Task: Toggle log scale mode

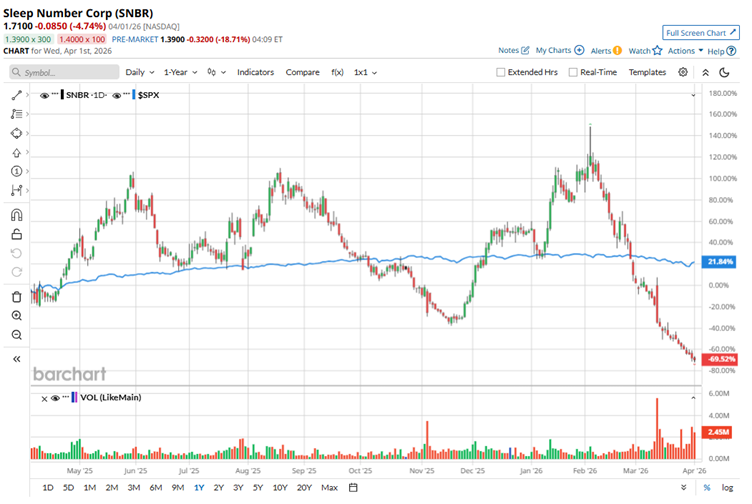Action: point(727,488)
